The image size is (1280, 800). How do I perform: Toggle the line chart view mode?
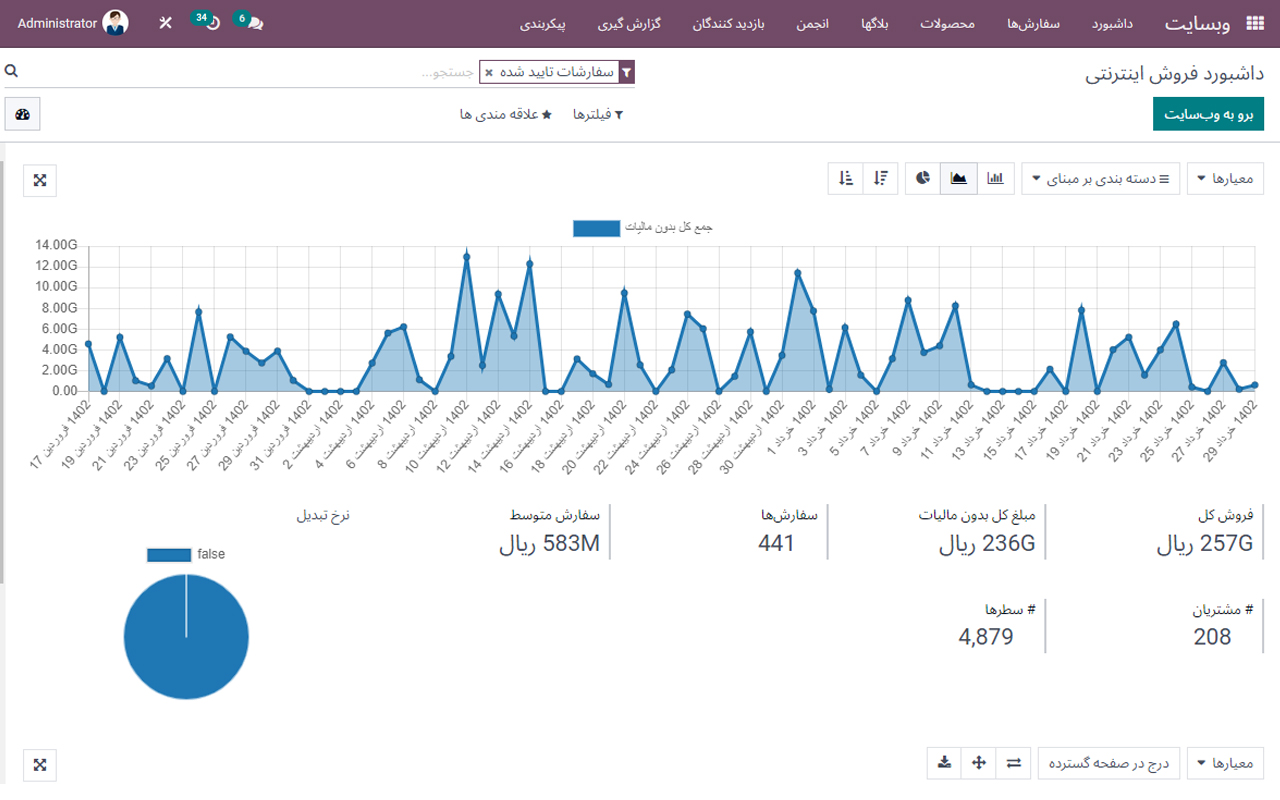pos(957,178)
